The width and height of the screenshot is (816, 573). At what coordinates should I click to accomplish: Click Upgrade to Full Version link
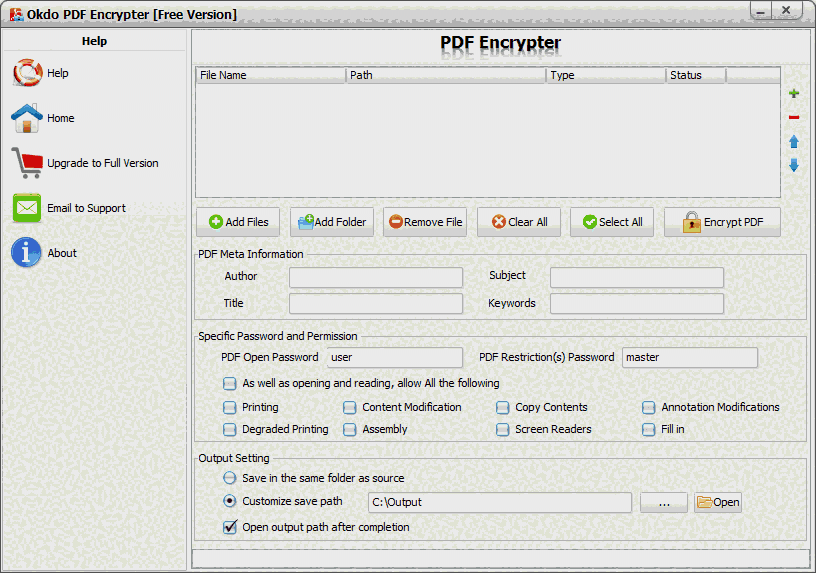(x=103, y=163)
